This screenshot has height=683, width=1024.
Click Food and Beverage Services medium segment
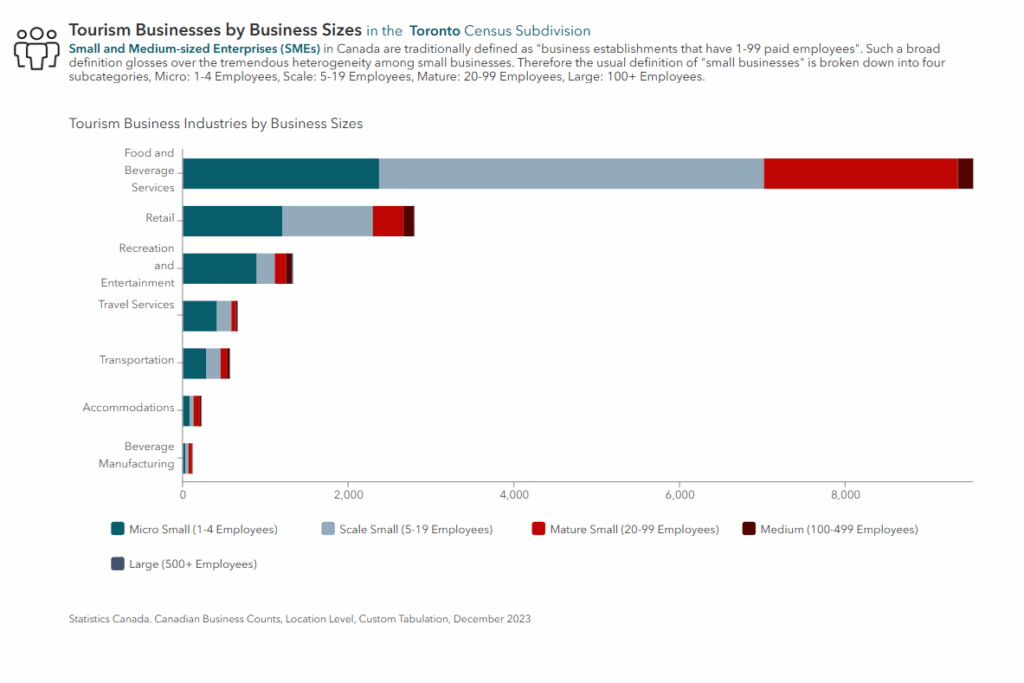pos(965,174)
